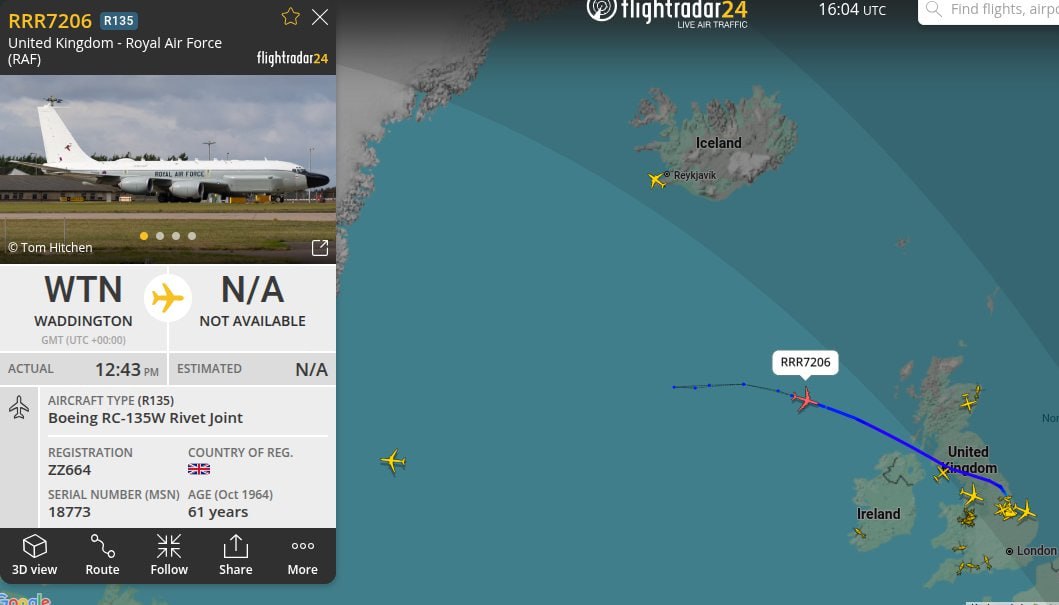Add flight RRR7206 to favorites with star
This screenshot has width=1059, height=605.
290,16
